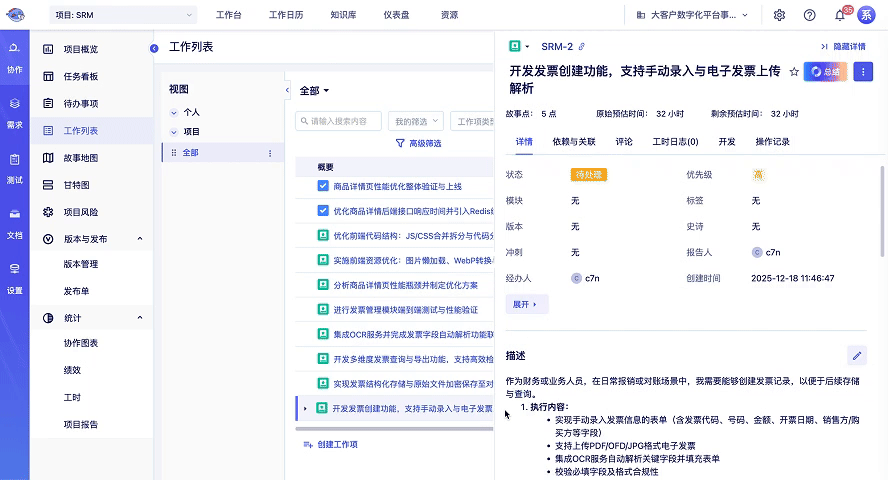Open notifications bell icon
This screenshot has height=480, width=888.
[x=840, y=15]
